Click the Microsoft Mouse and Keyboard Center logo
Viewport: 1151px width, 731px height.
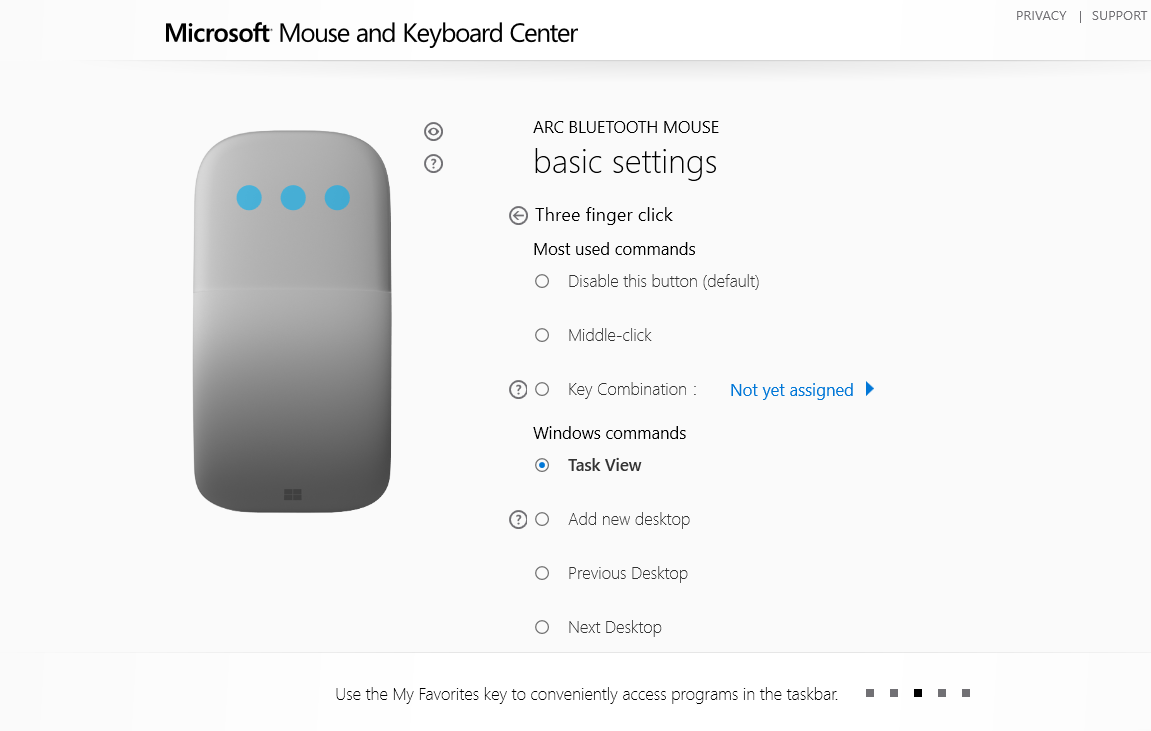(x=370, y=33)
